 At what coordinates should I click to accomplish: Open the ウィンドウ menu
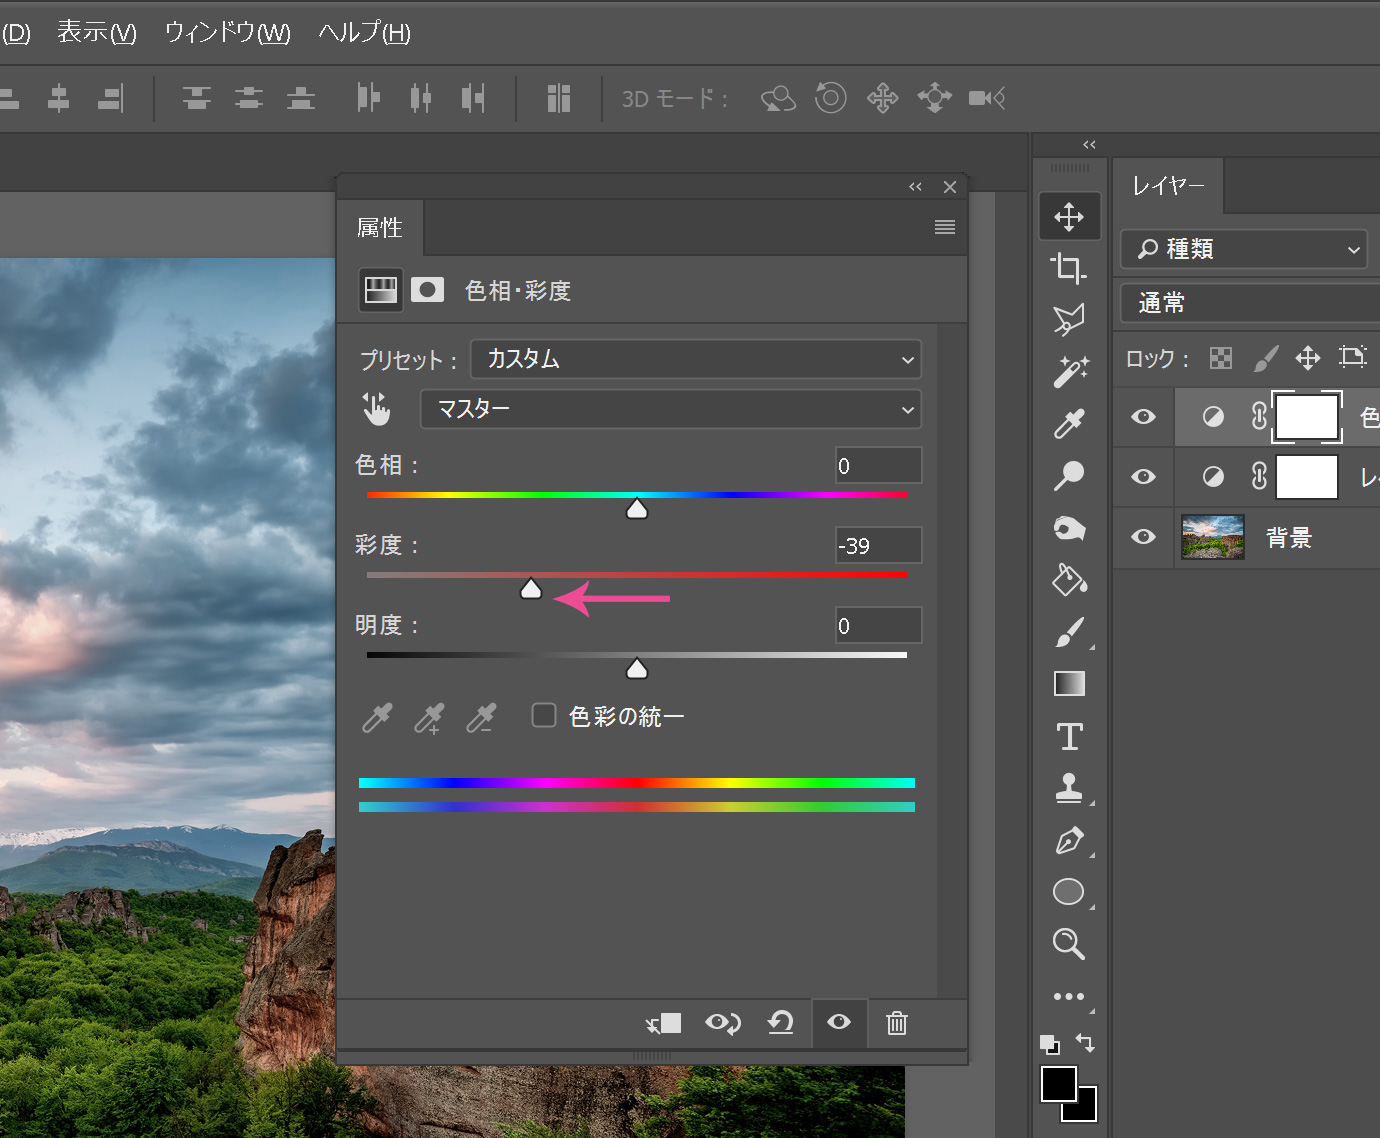pyautogui.click(x=227, y=33)
